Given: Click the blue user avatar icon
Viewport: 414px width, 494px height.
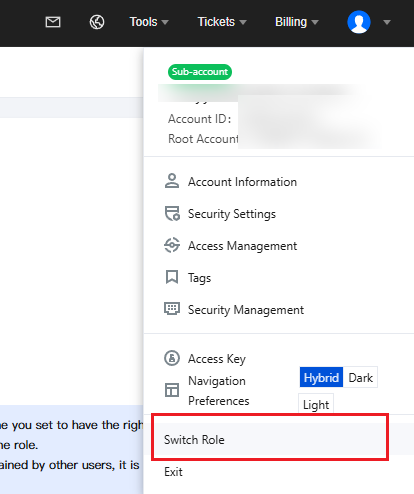Looking at the screenshot, I should tap(359, 22).
